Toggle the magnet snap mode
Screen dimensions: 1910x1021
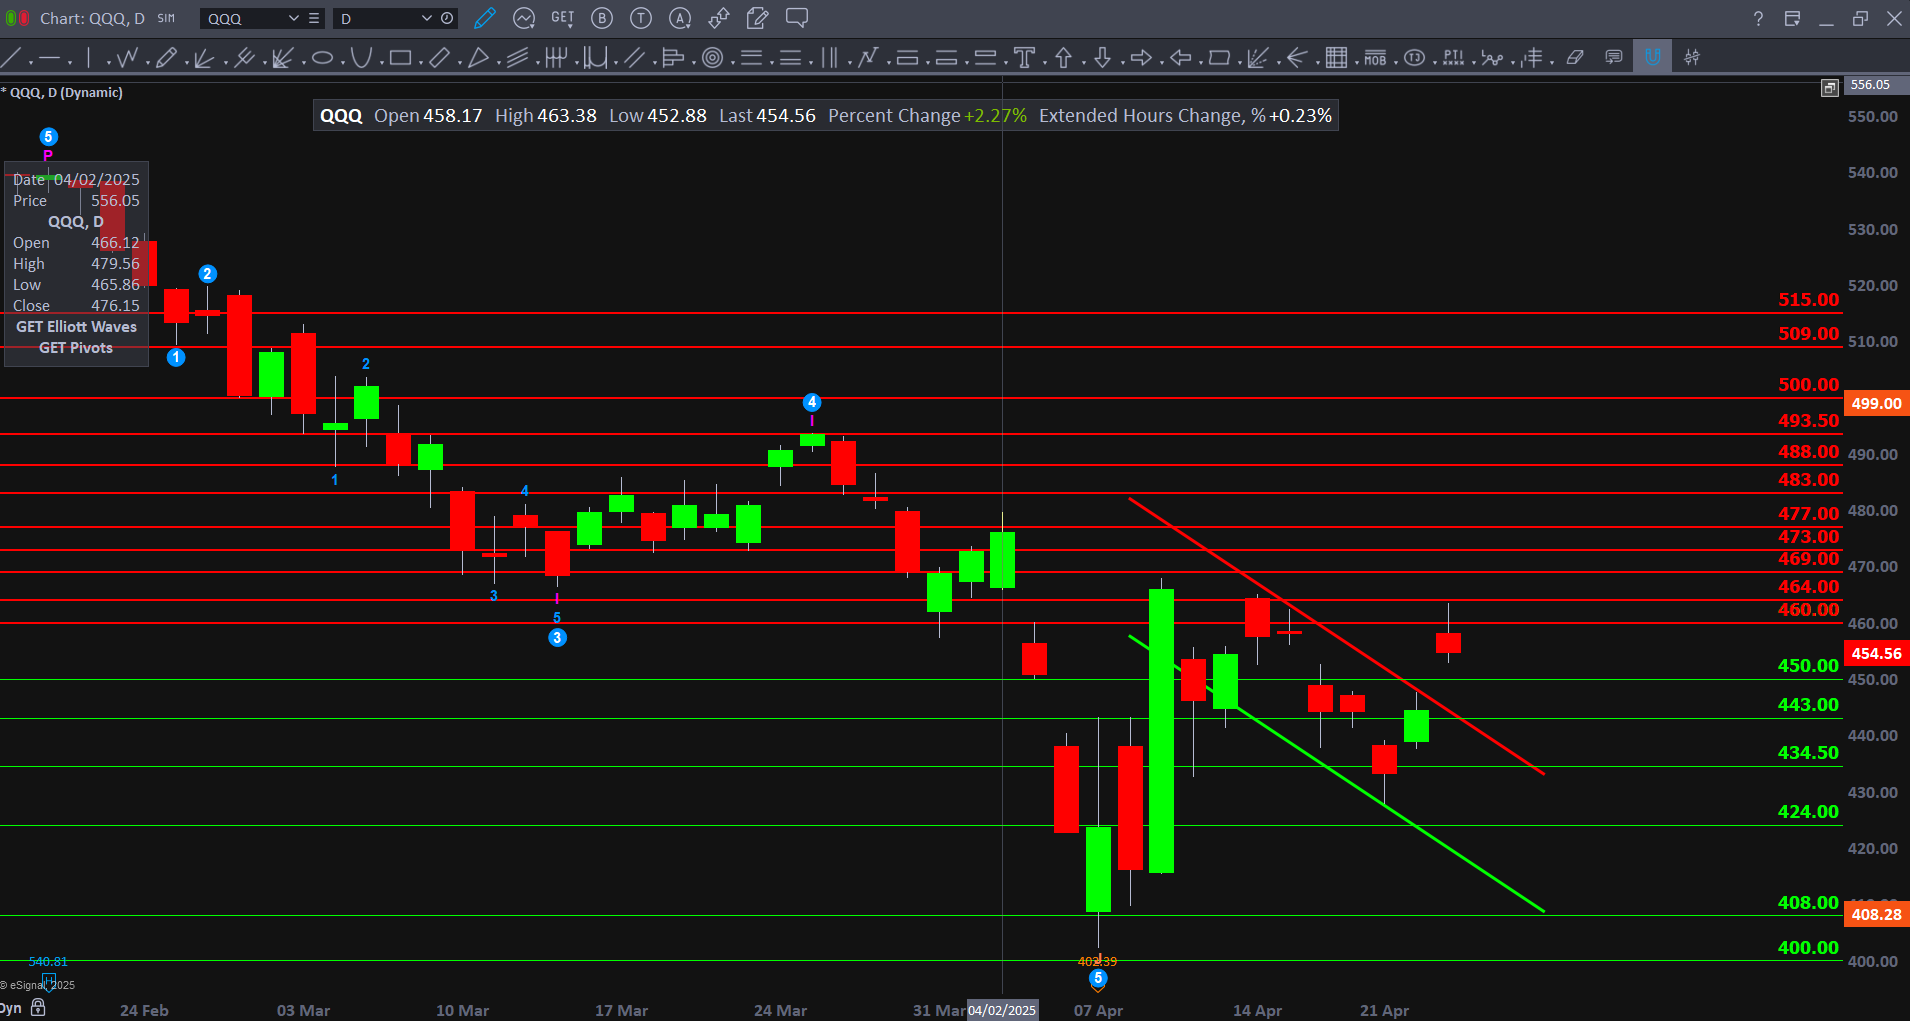click(x=1652, y=57)
